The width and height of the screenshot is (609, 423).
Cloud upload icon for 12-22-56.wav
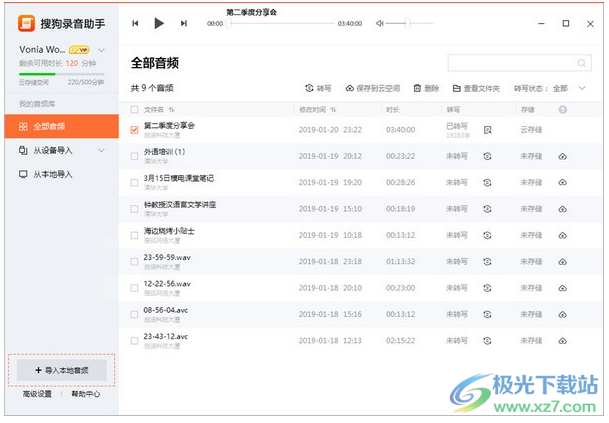[x=563, y=288]
